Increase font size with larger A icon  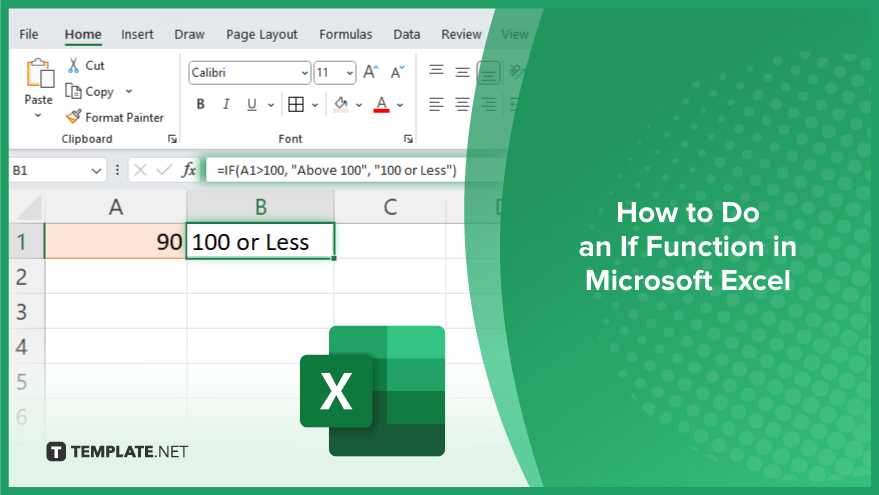pos(371,72)
